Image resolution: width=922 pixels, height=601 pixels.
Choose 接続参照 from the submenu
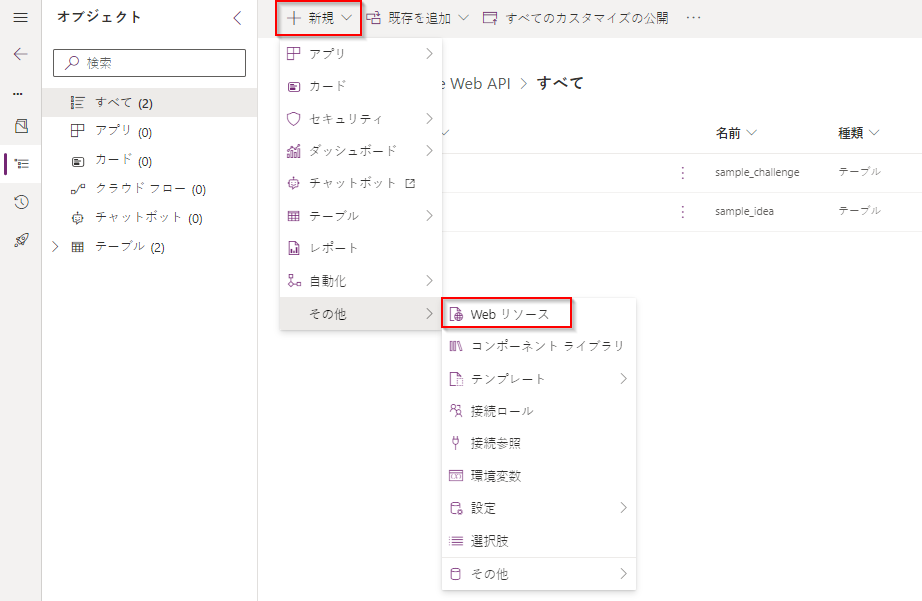539,443
